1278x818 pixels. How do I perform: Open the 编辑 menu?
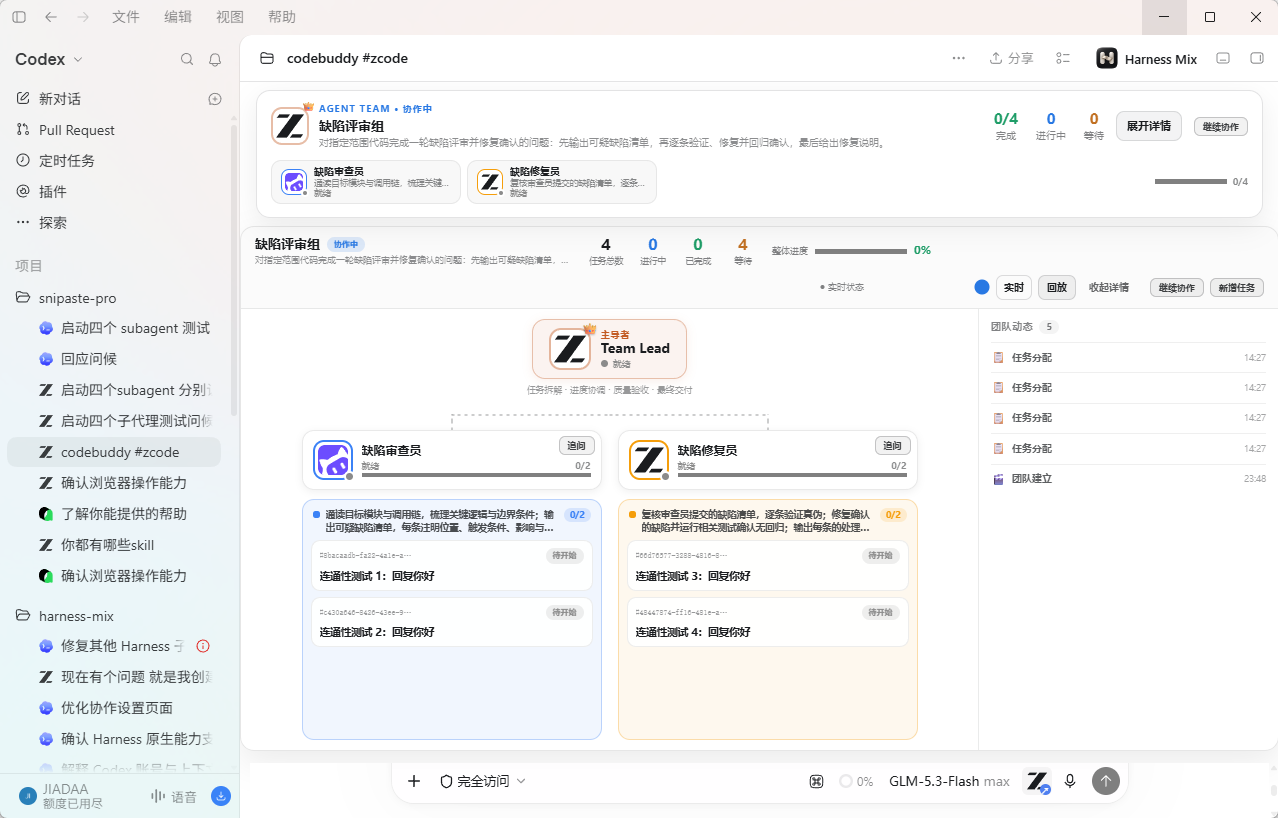pos(178,17)
